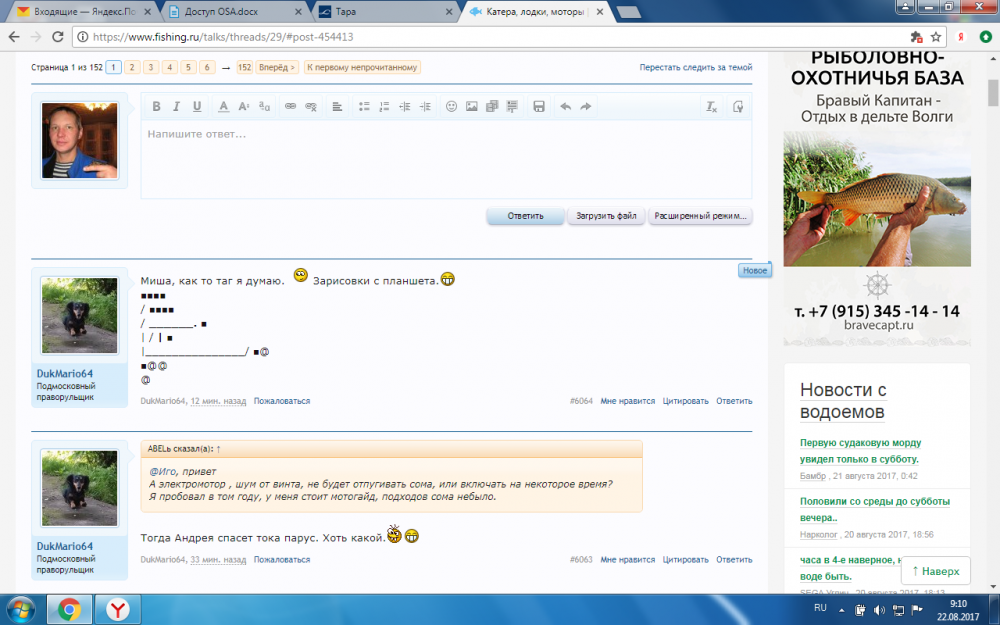This screenshot has width=1000, height=625.
Task: Toggle italic text formatting
Action: coord(176,107)
